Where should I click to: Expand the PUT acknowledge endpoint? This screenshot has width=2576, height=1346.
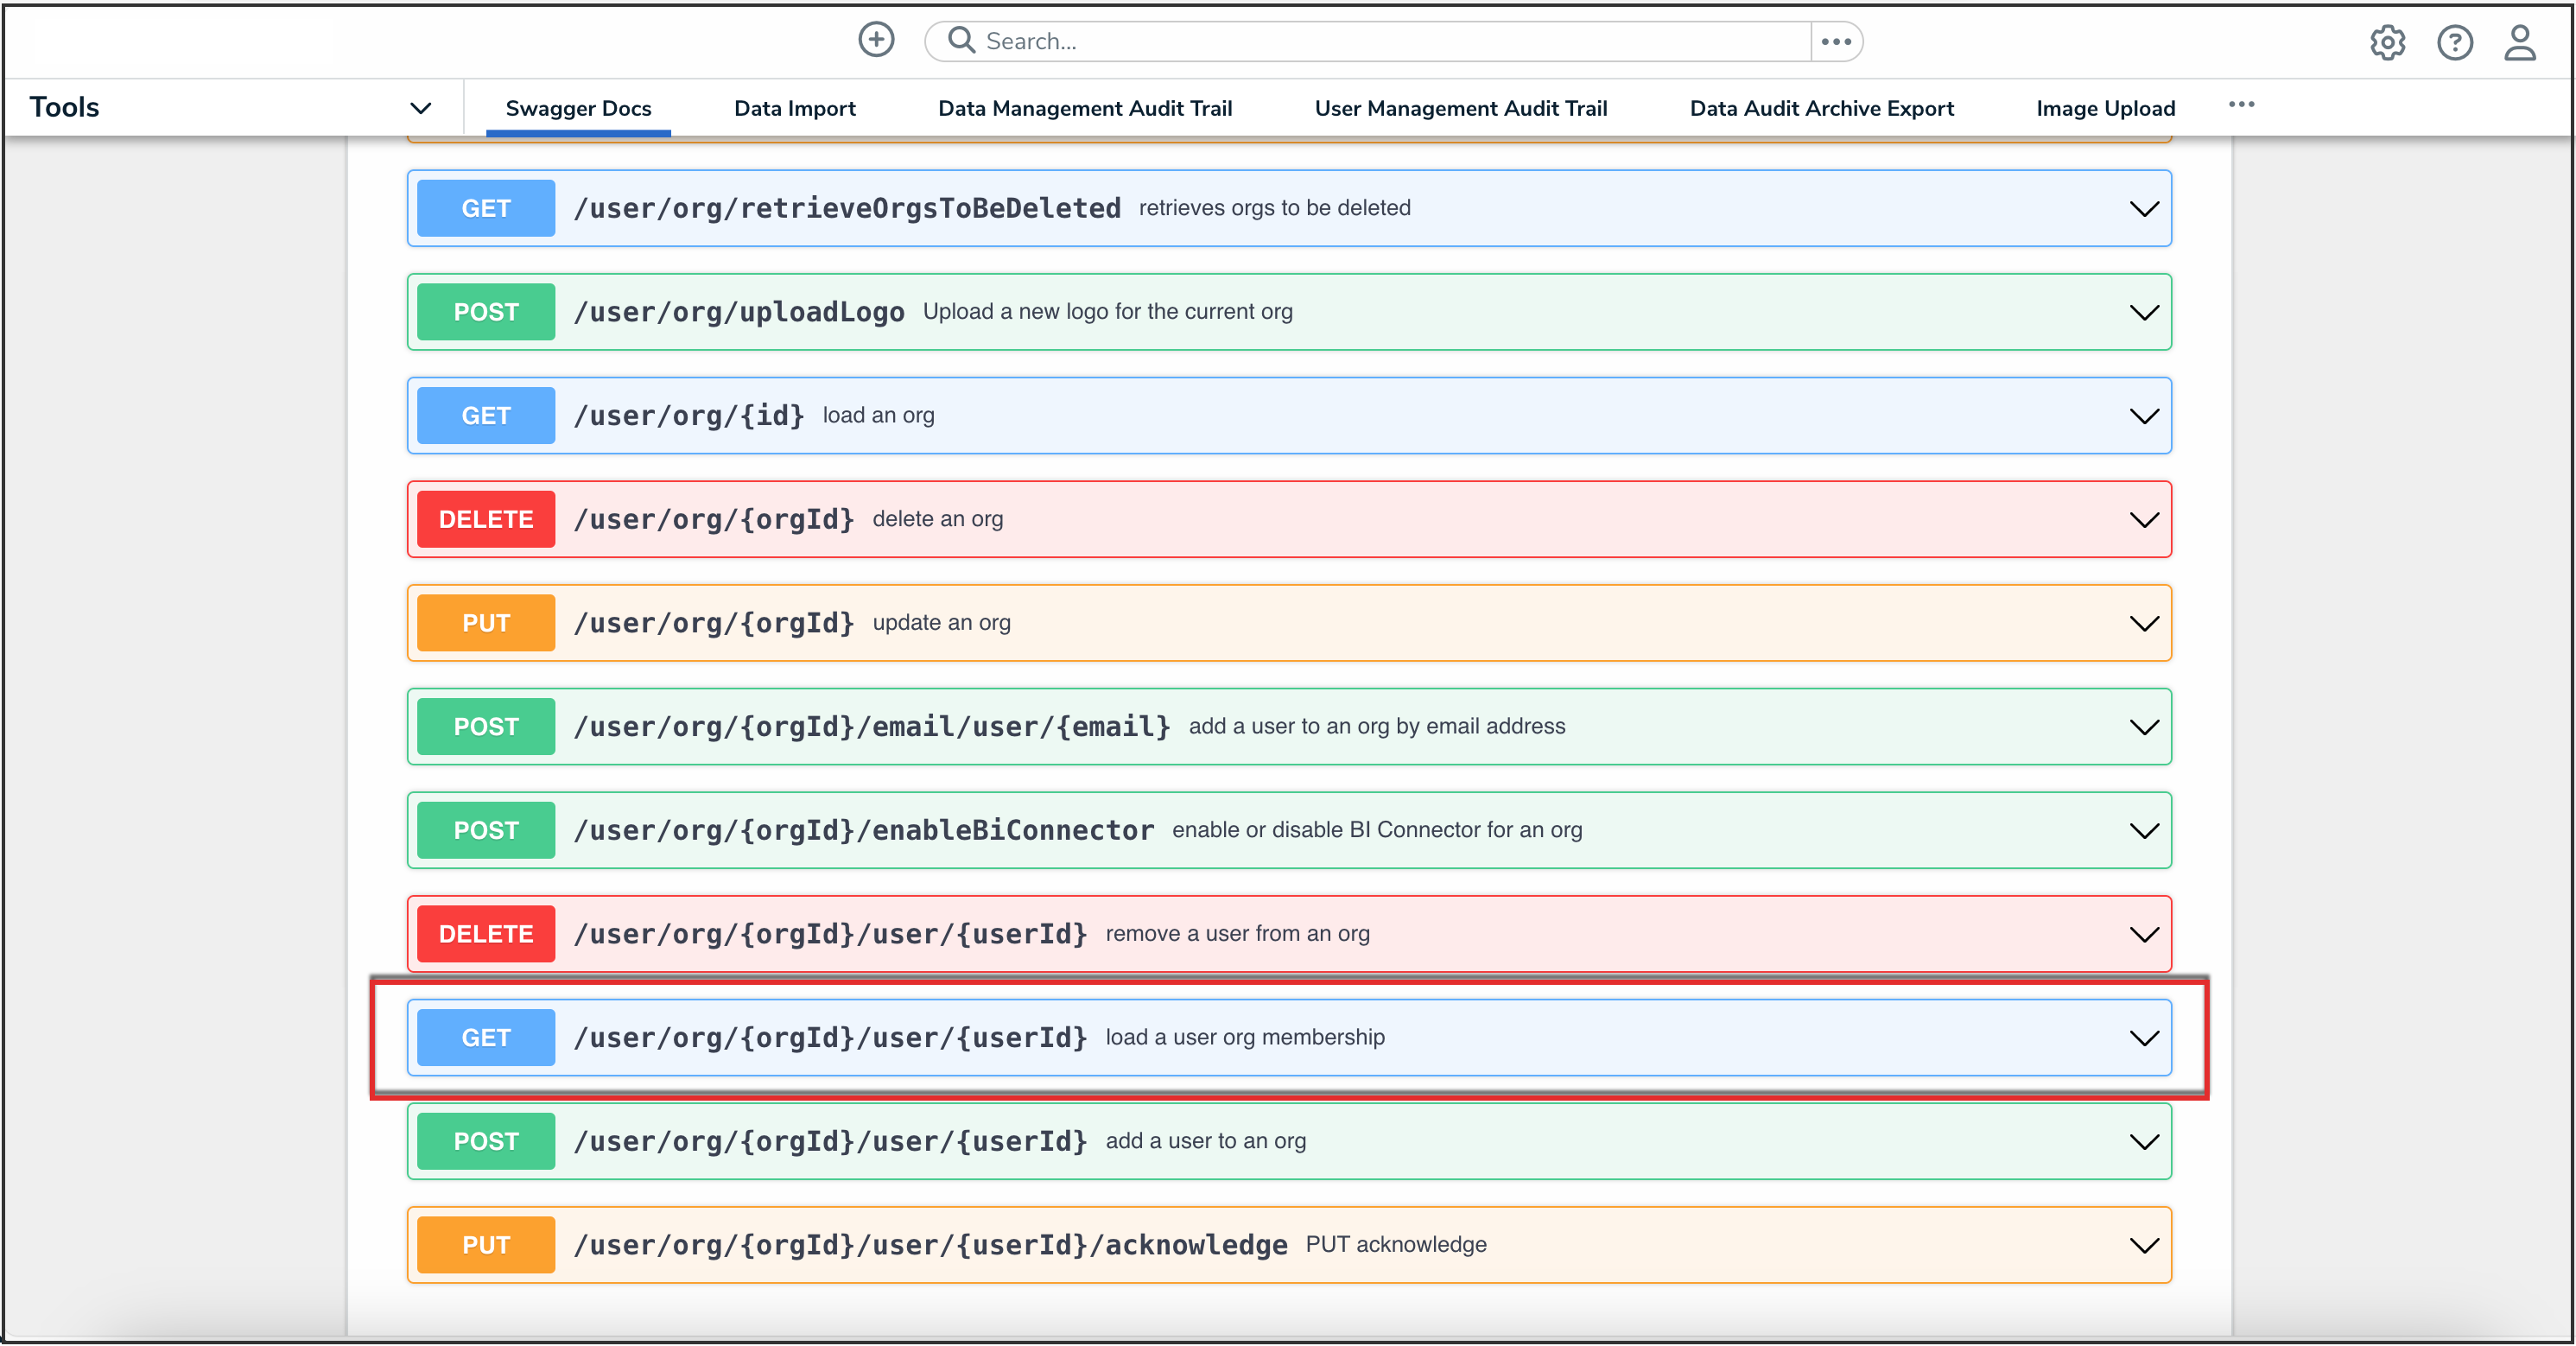click(2145, 1245)
